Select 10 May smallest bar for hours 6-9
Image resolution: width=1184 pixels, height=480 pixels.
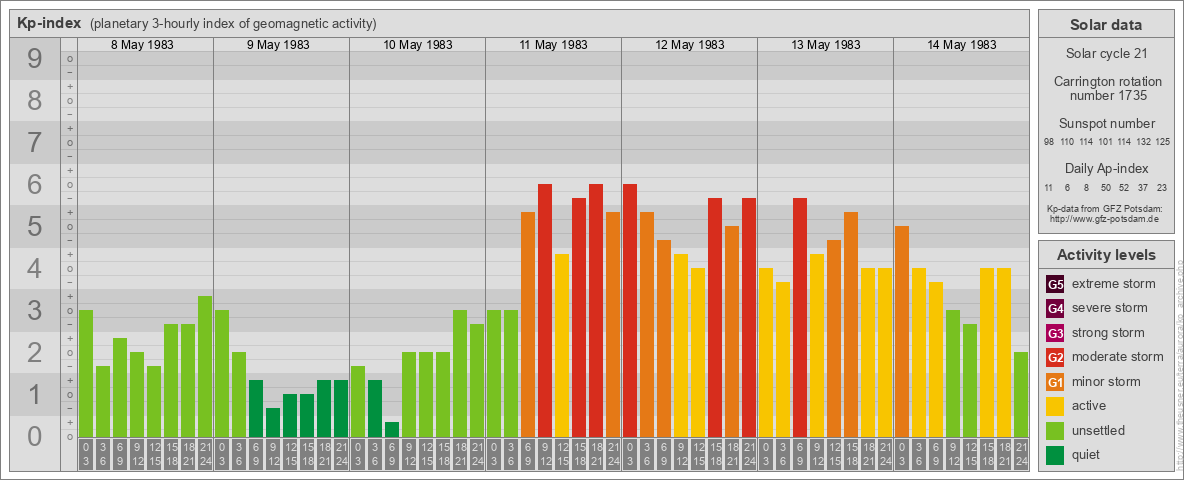(392, 429)
